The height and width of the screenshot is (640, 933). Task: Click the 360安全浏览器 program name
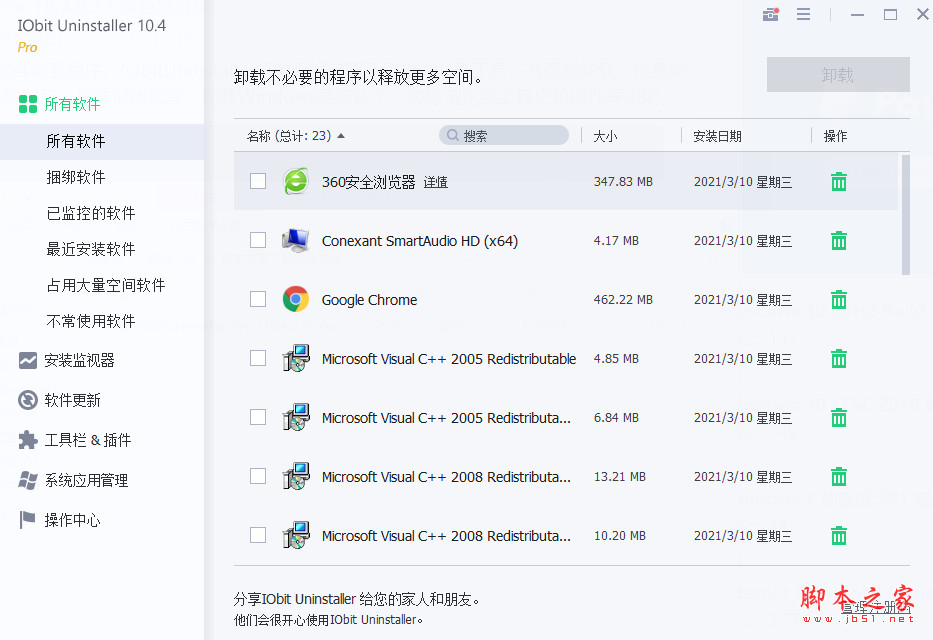coord(368,182)
